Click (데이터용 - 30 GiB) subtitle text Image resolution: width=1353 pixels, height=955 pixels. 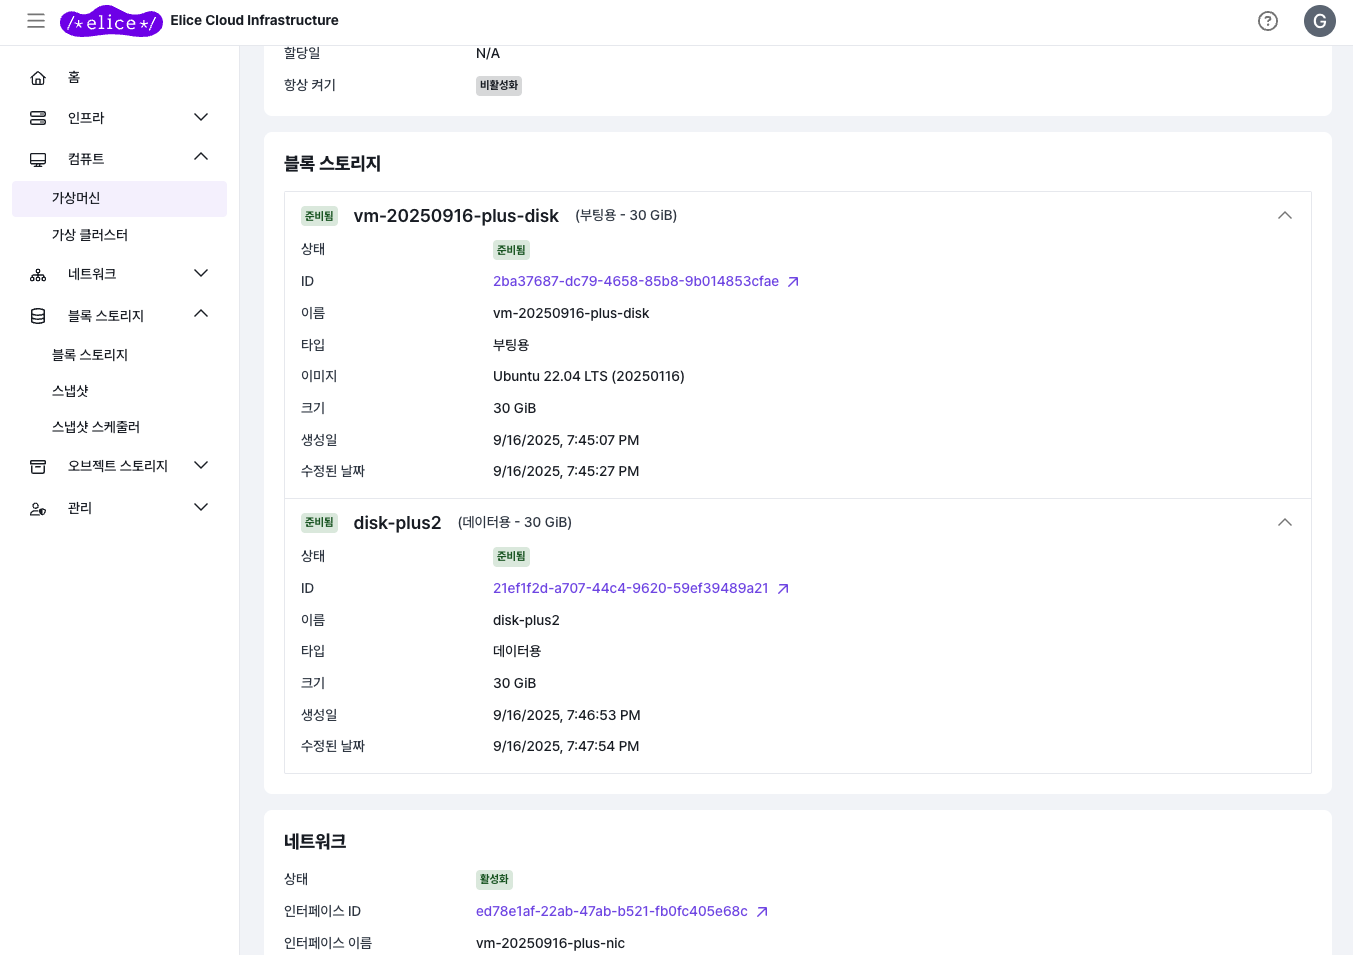tap(515, 523)
